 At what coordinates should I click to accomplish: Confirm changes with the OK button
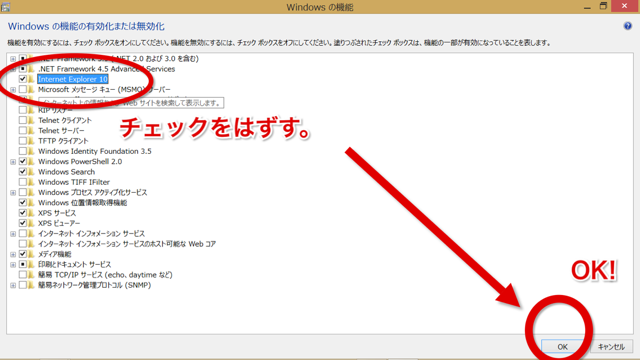[x=562, y=347]
